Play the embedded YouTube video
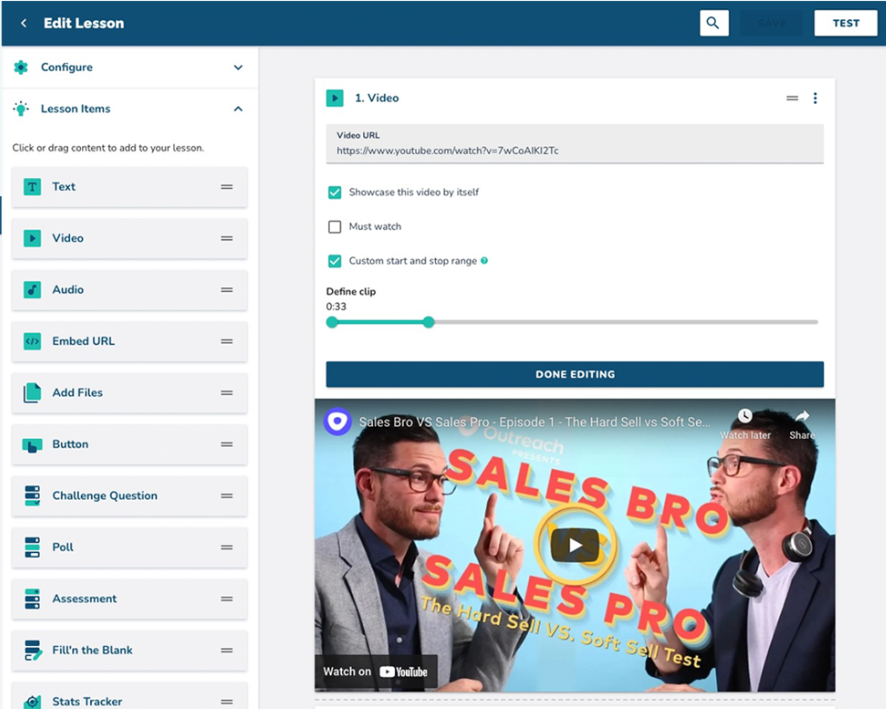Screen dimensions: 886x718 coord(575,545)
